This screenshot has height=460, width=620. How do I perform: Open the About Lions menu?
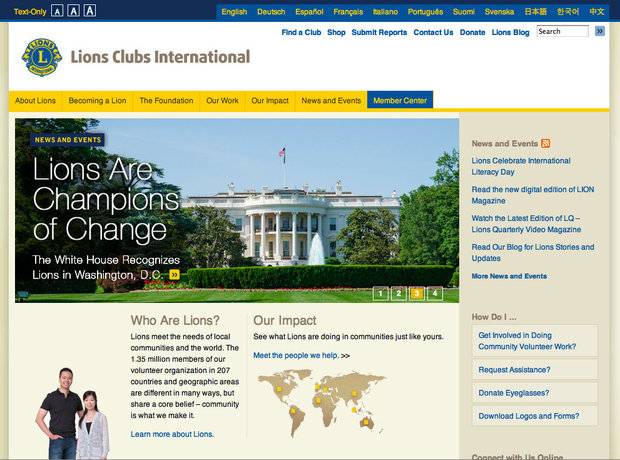point(35,101)
